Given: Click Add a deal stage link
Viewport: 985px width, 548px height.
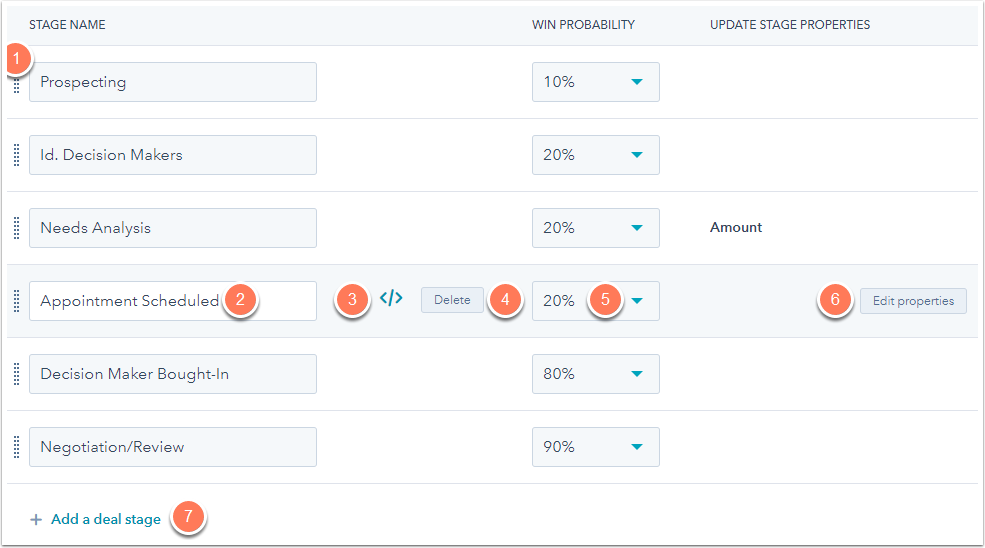Looking at the screenshot, I should click(x=105, y=519).
